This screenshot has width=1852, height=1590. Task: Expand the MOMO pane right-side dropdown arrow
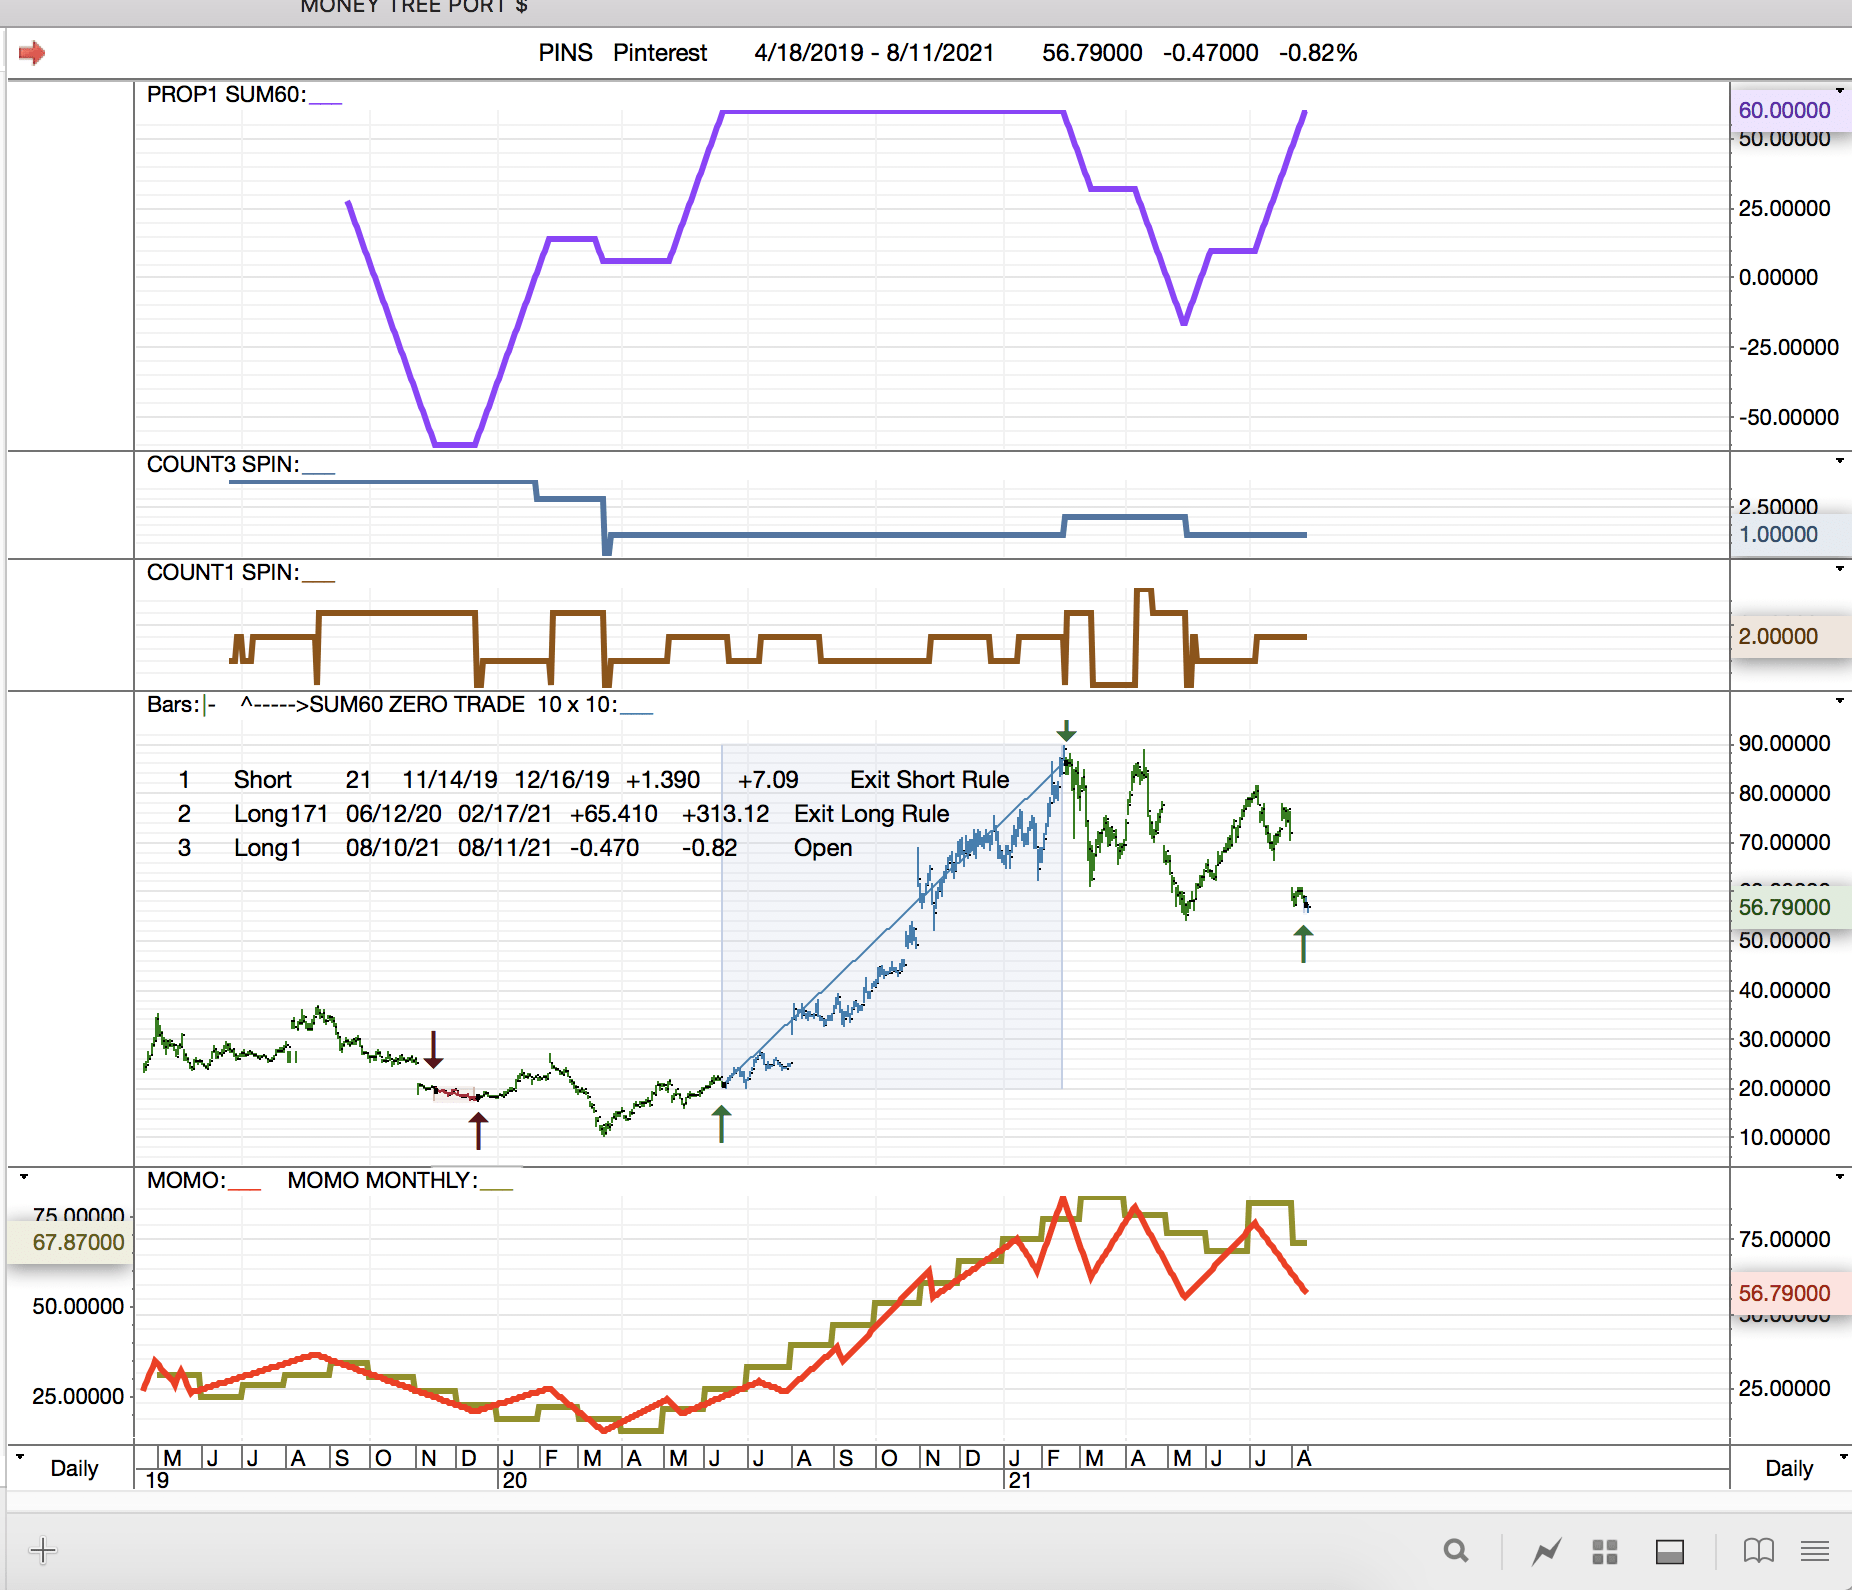1839,1177
